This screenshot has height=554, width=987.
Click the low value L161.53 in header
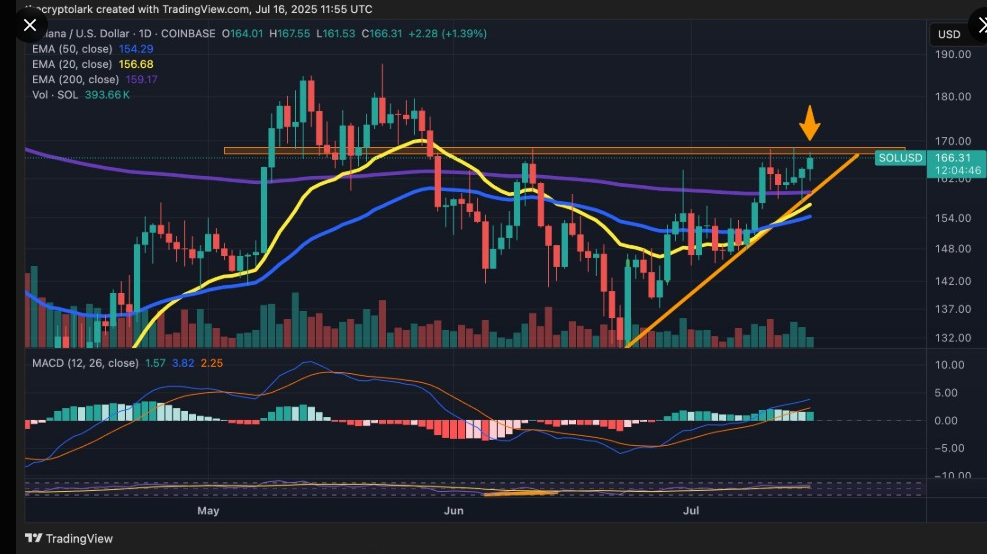coord(336,34)
